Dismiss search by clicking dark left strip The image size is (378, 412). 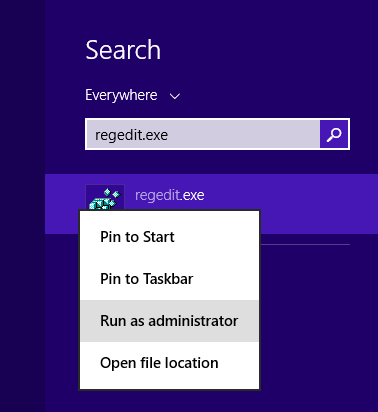pyautogui.click(x=22, y=206)
